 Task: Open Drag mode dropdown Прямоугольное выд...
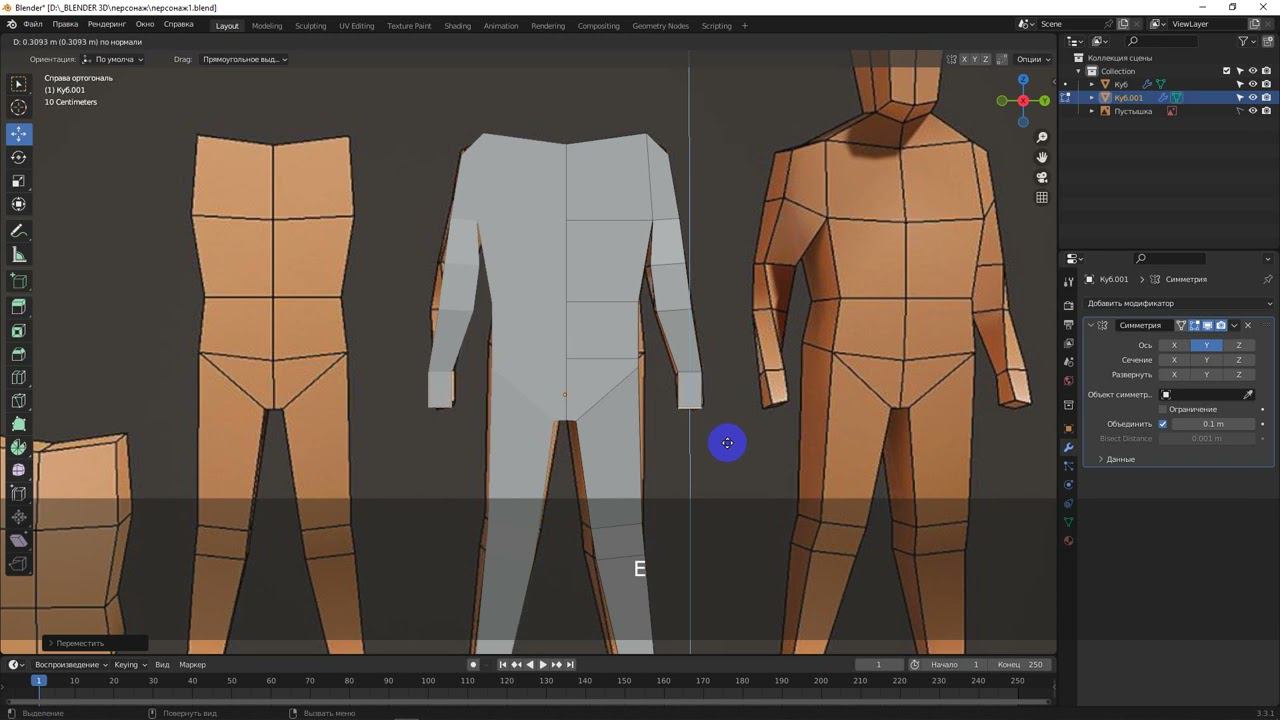click(243, 59)
